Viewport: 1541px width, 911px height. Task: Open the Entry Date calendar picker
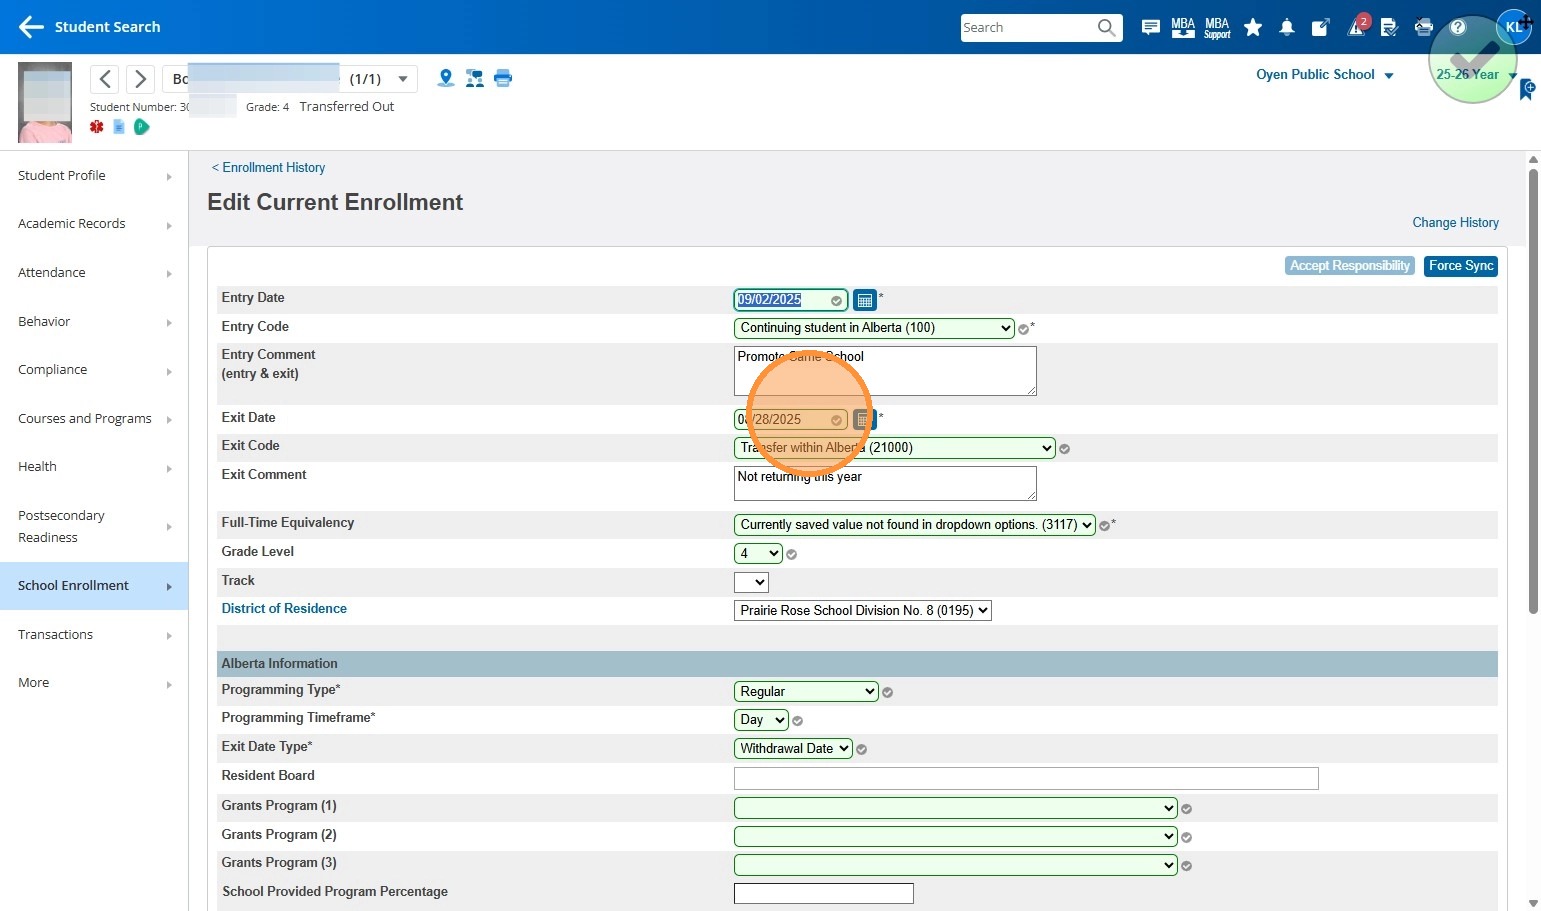point(865,300)
